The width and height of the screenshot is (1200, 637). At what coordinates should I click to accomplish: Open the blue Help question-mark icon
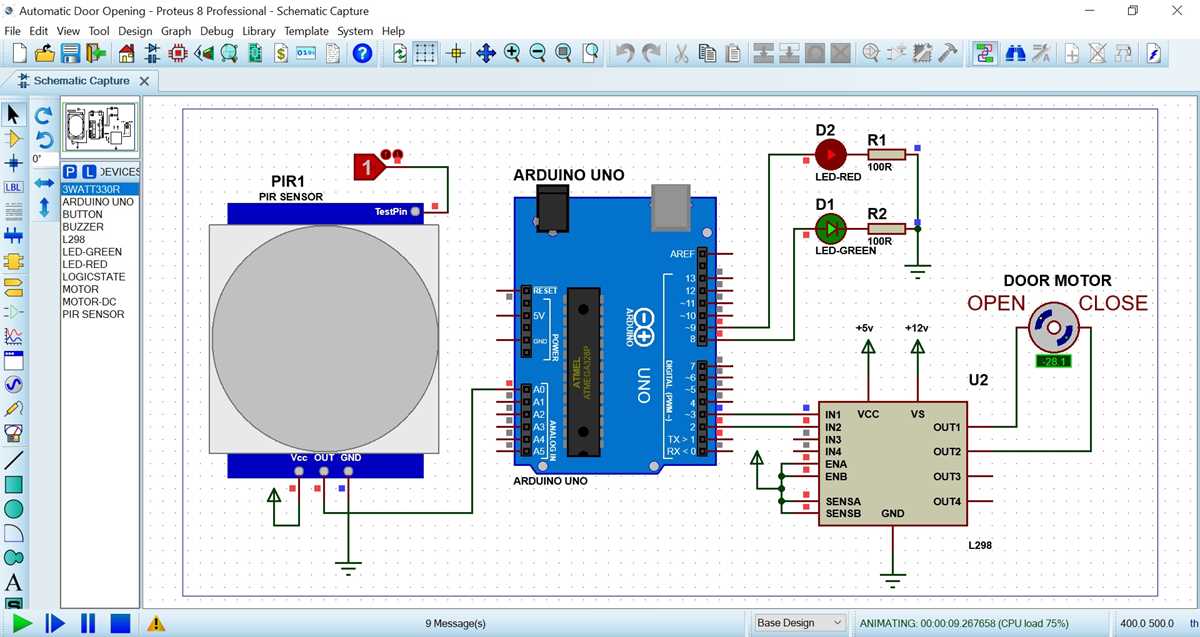coord(363,53)
